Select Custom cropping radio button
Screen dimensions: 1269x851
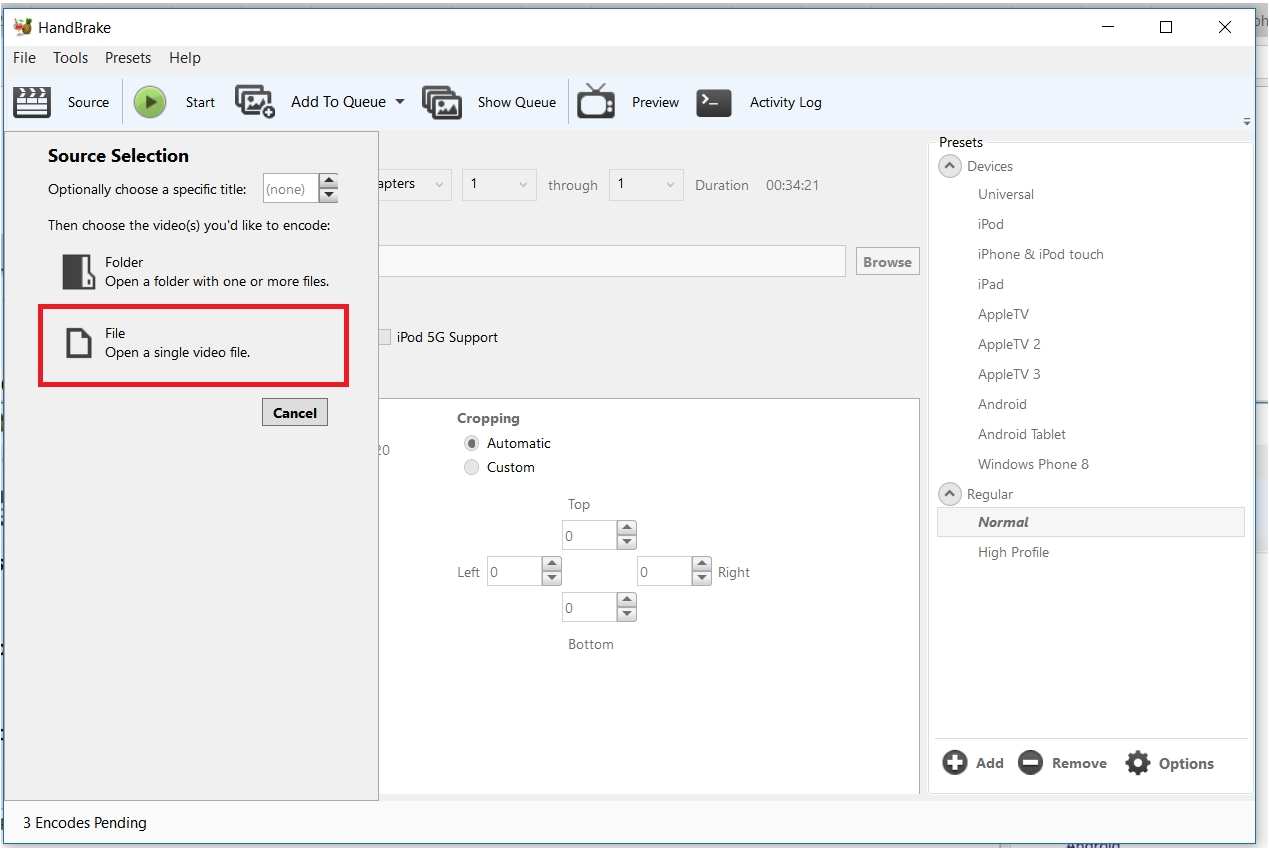tap(472, 468)
